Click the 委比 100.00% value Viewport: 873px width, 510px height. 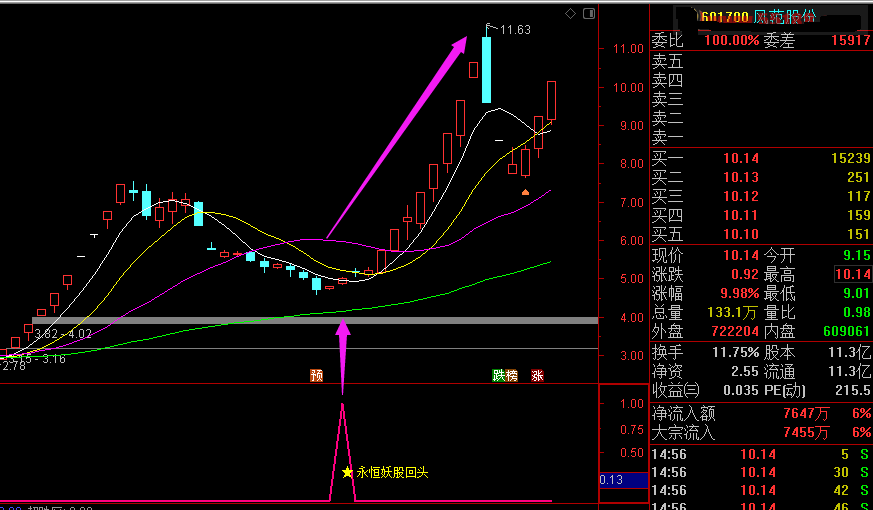[732, 40]
